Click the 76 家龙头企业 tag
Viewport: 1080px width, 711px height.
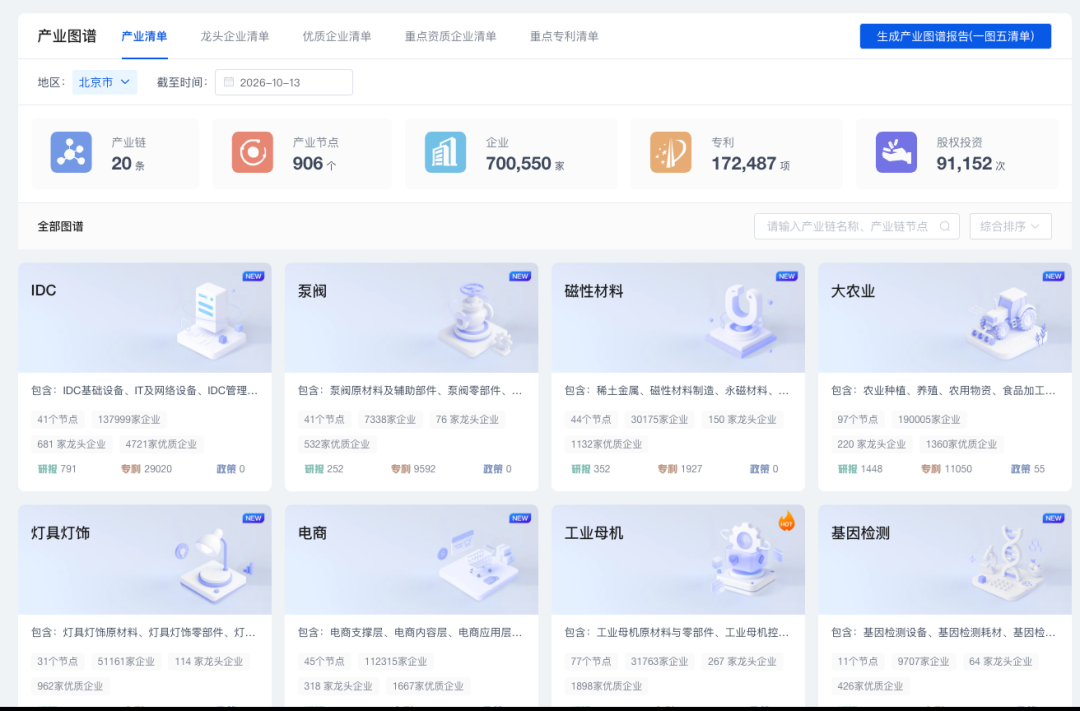(x=467, y=419)
